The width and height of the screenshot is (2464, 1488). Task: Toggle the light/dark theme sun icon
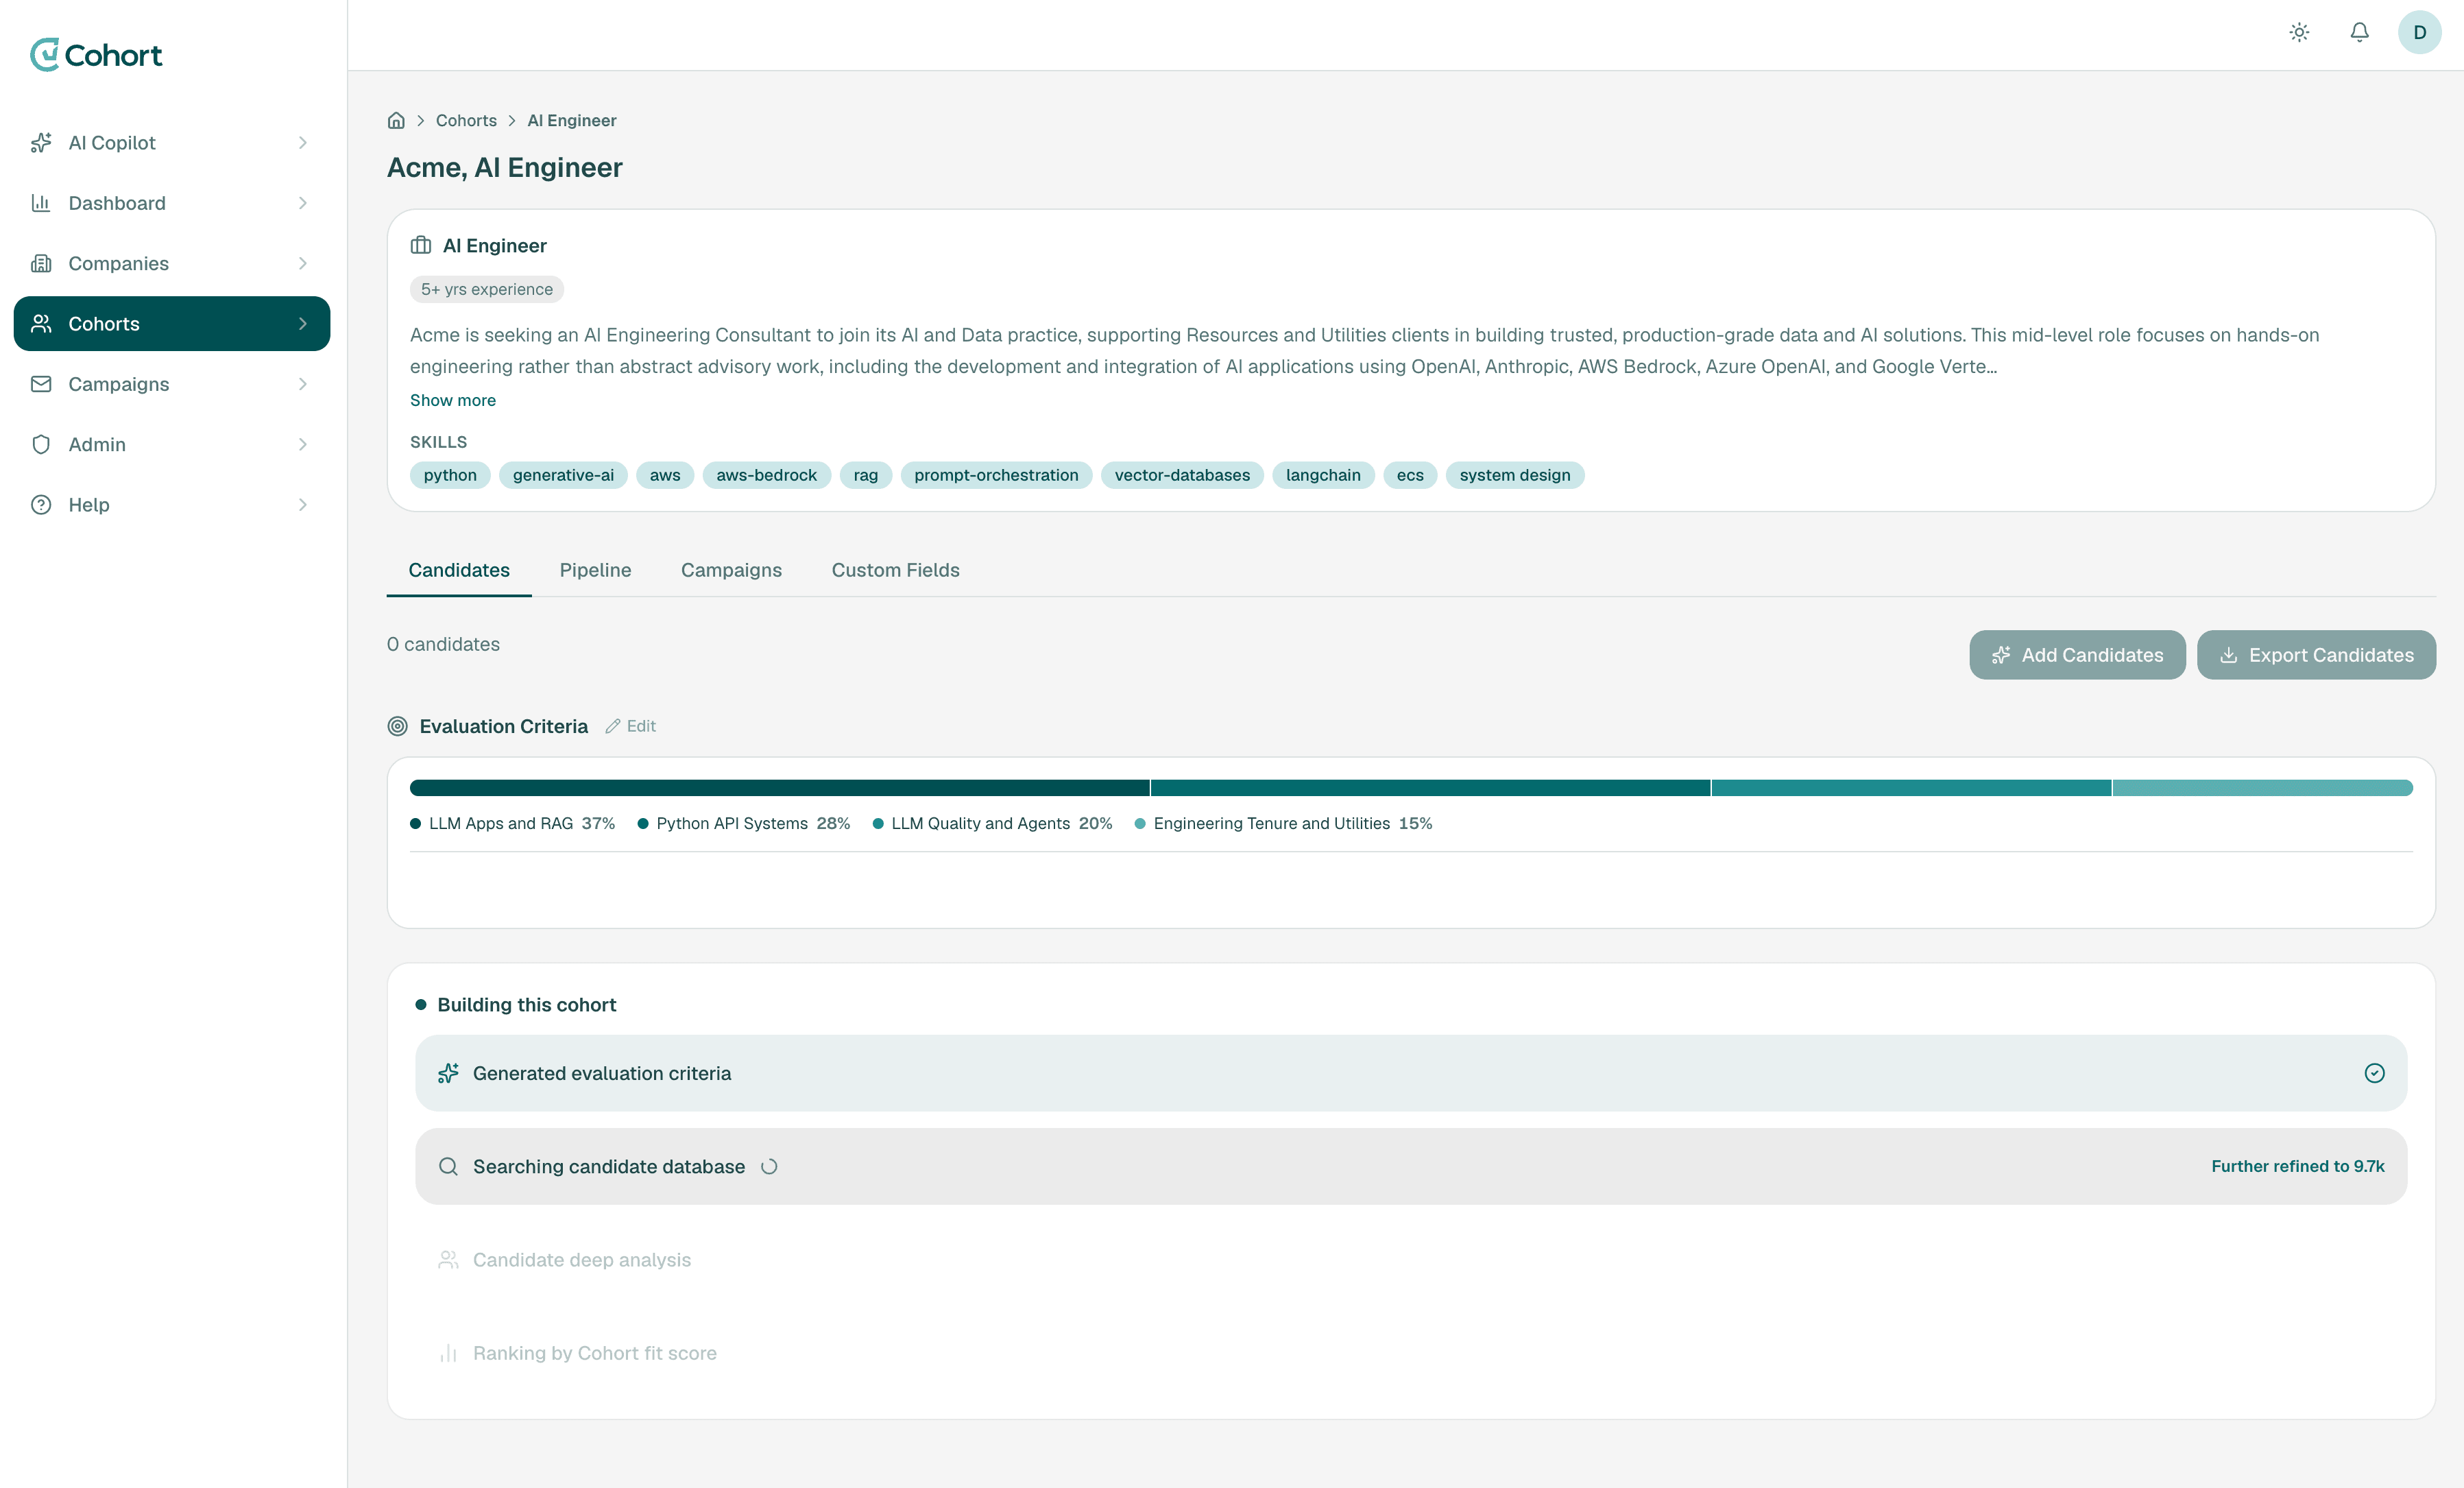[x=2299, y=32]
